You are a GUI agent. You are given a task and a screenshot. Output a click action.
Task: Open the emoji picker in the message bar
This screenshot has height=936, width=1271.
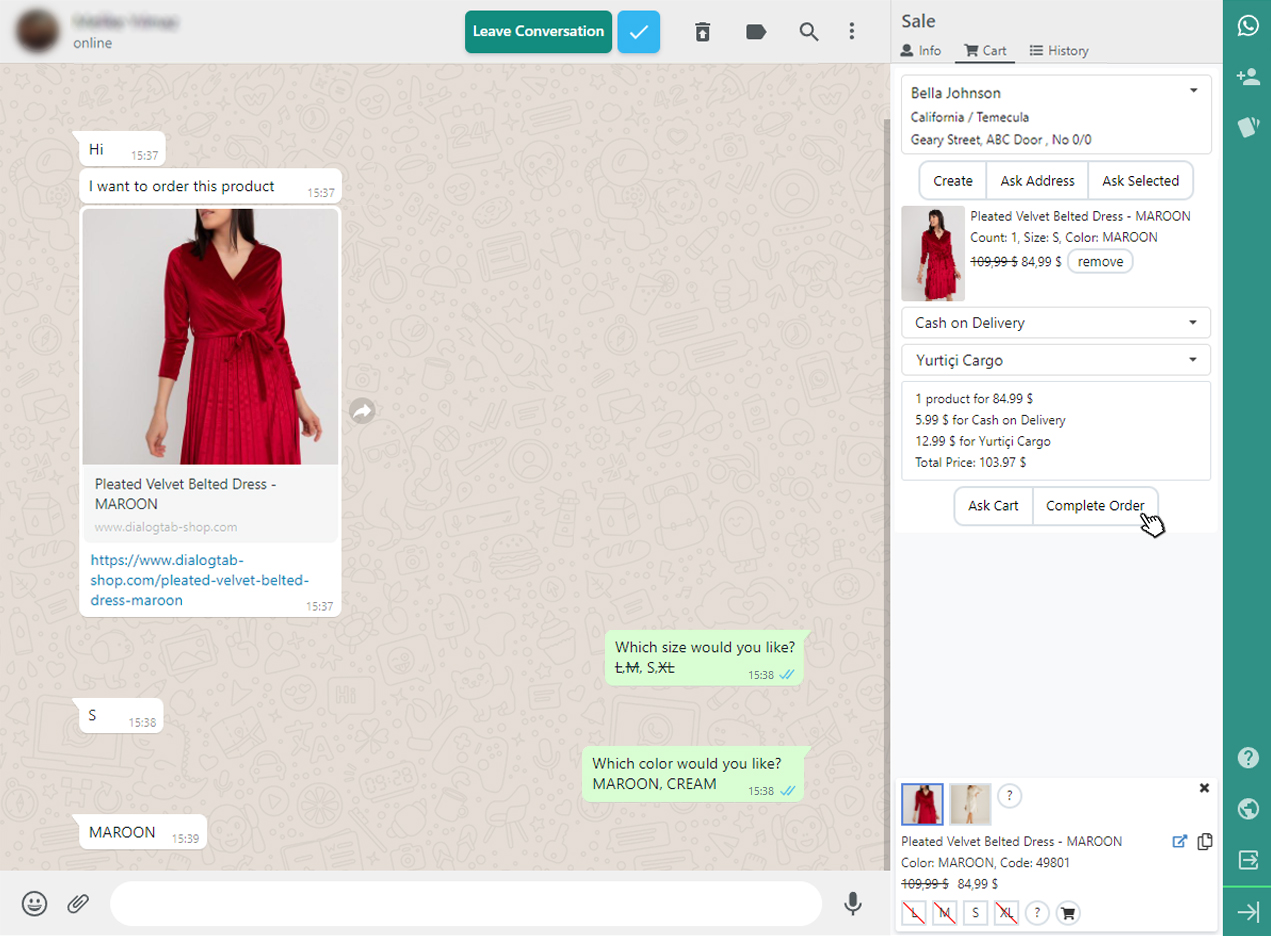pos(34,903)
